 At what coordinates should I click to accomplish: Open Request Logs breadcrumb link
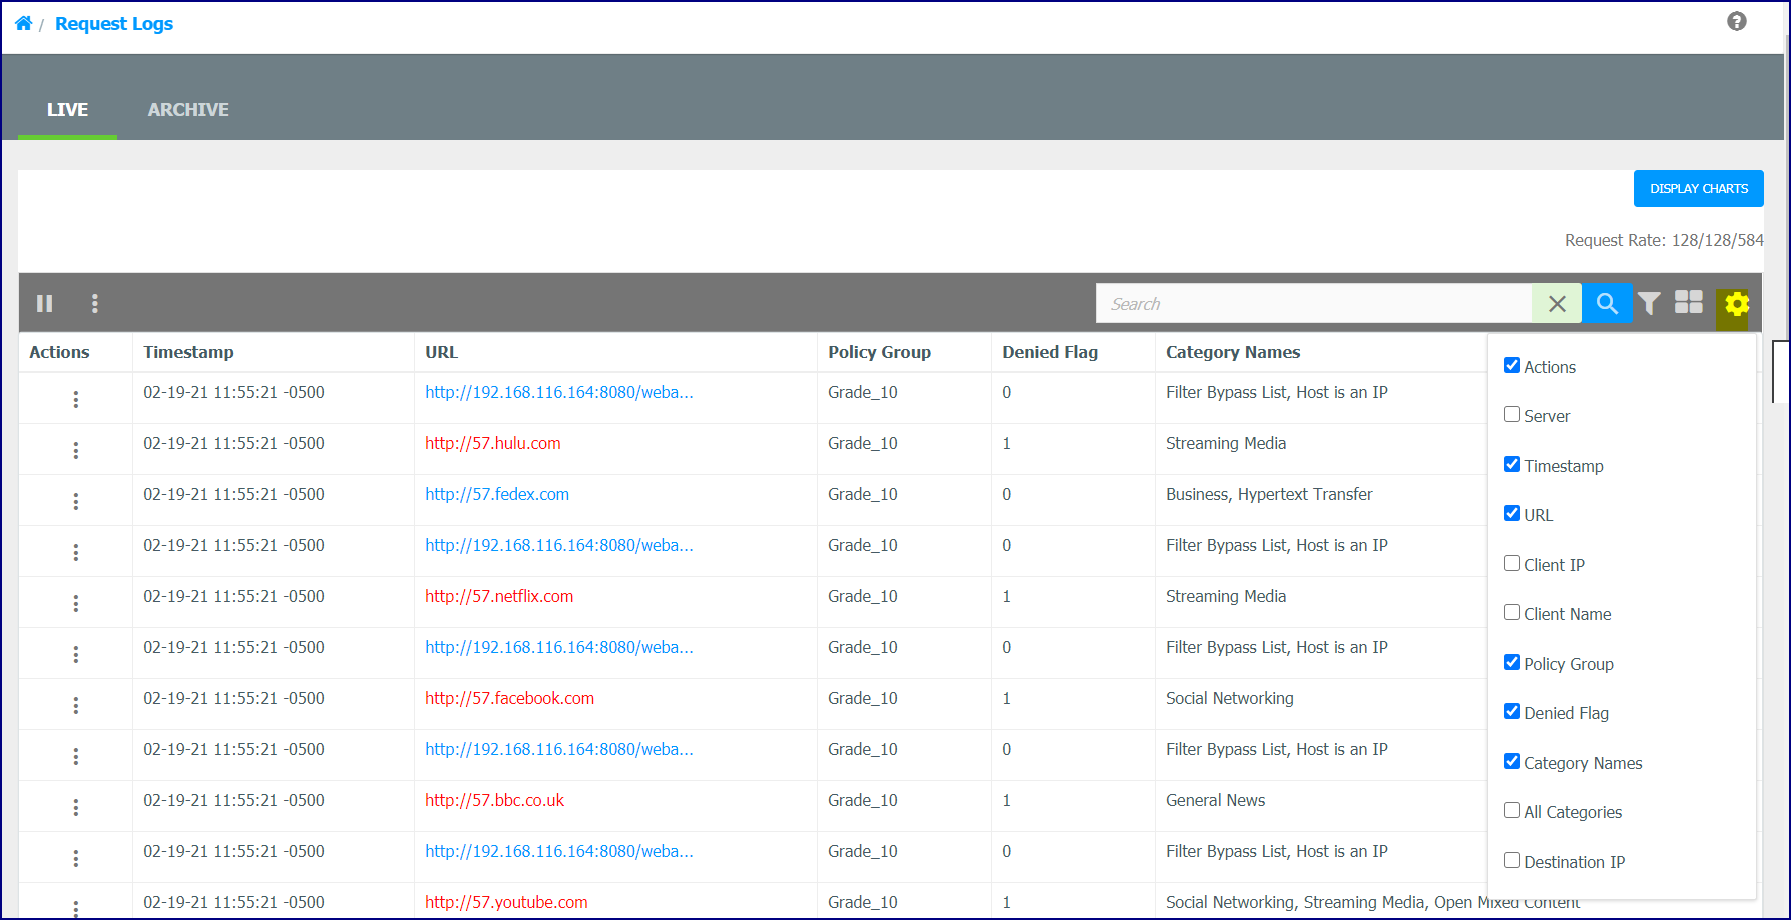tap(114, 23)
